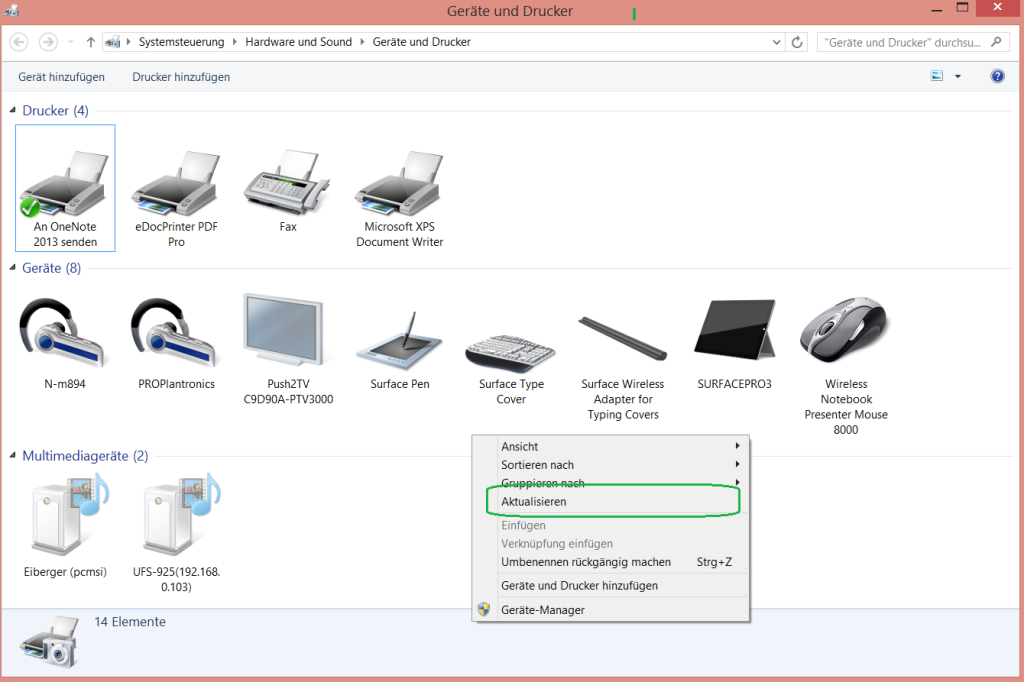This screenshot has width=1024, height=682.
Task: Open the recent locations dropdown arrow
Action: pyautogui.click(x=71, y=42)
